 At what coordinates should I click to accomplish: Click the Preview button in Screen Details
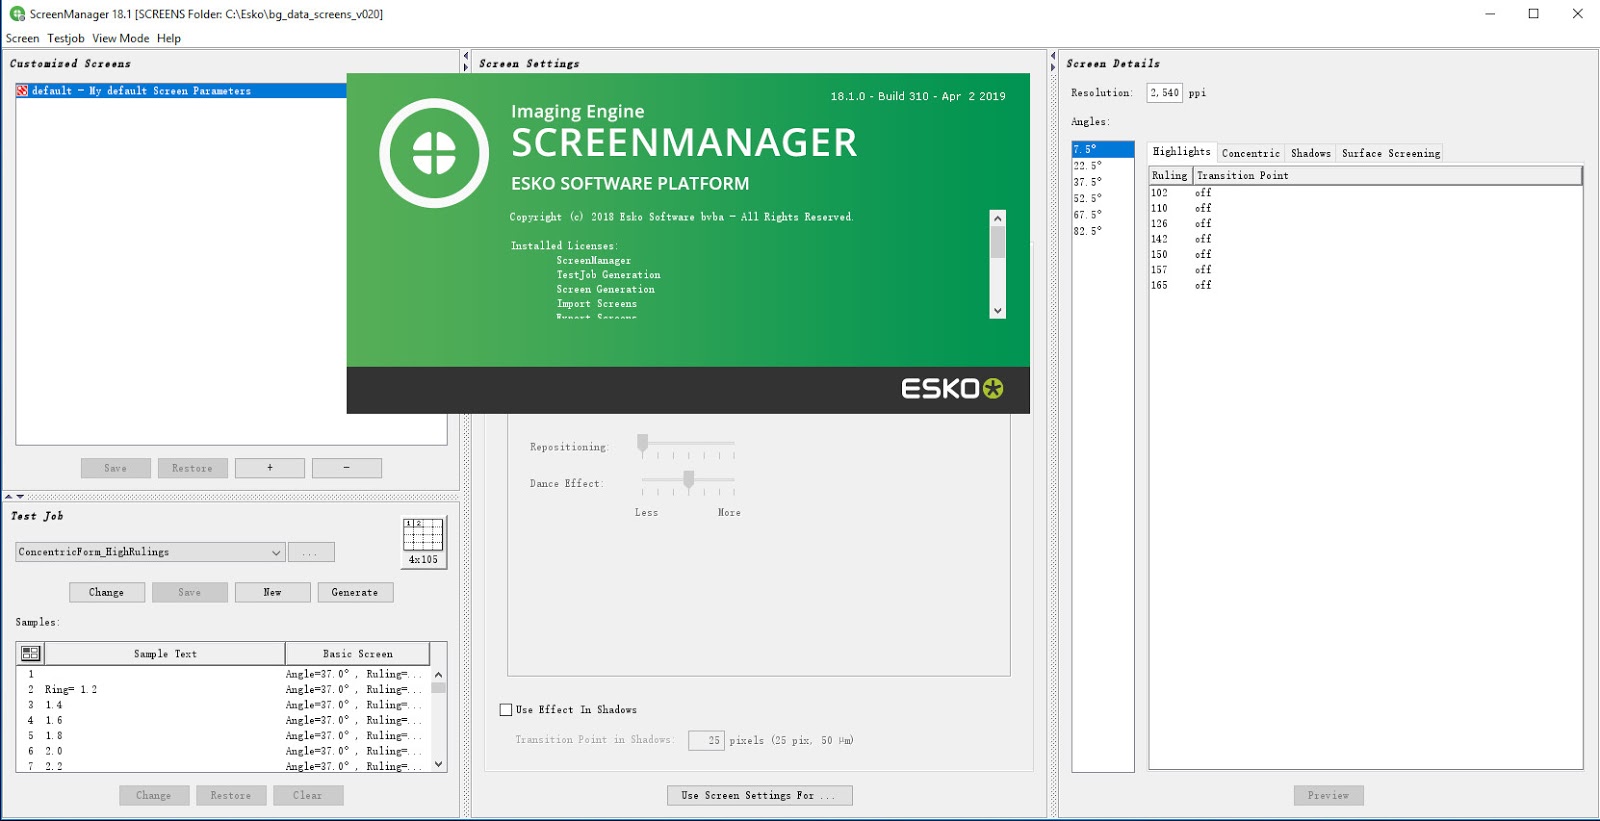tap(1328, 796)
